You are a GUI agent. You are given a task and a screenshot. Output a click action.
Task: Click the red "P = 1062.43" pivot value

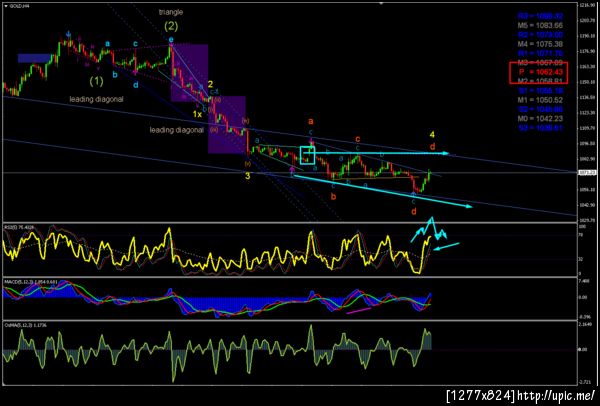point(540,72)
